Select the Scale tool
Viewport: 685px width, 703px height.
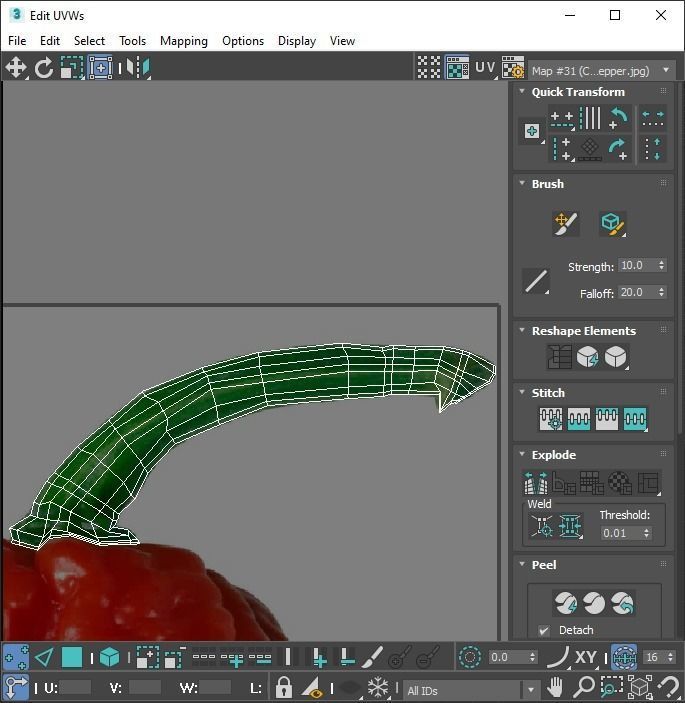[72, 68]
